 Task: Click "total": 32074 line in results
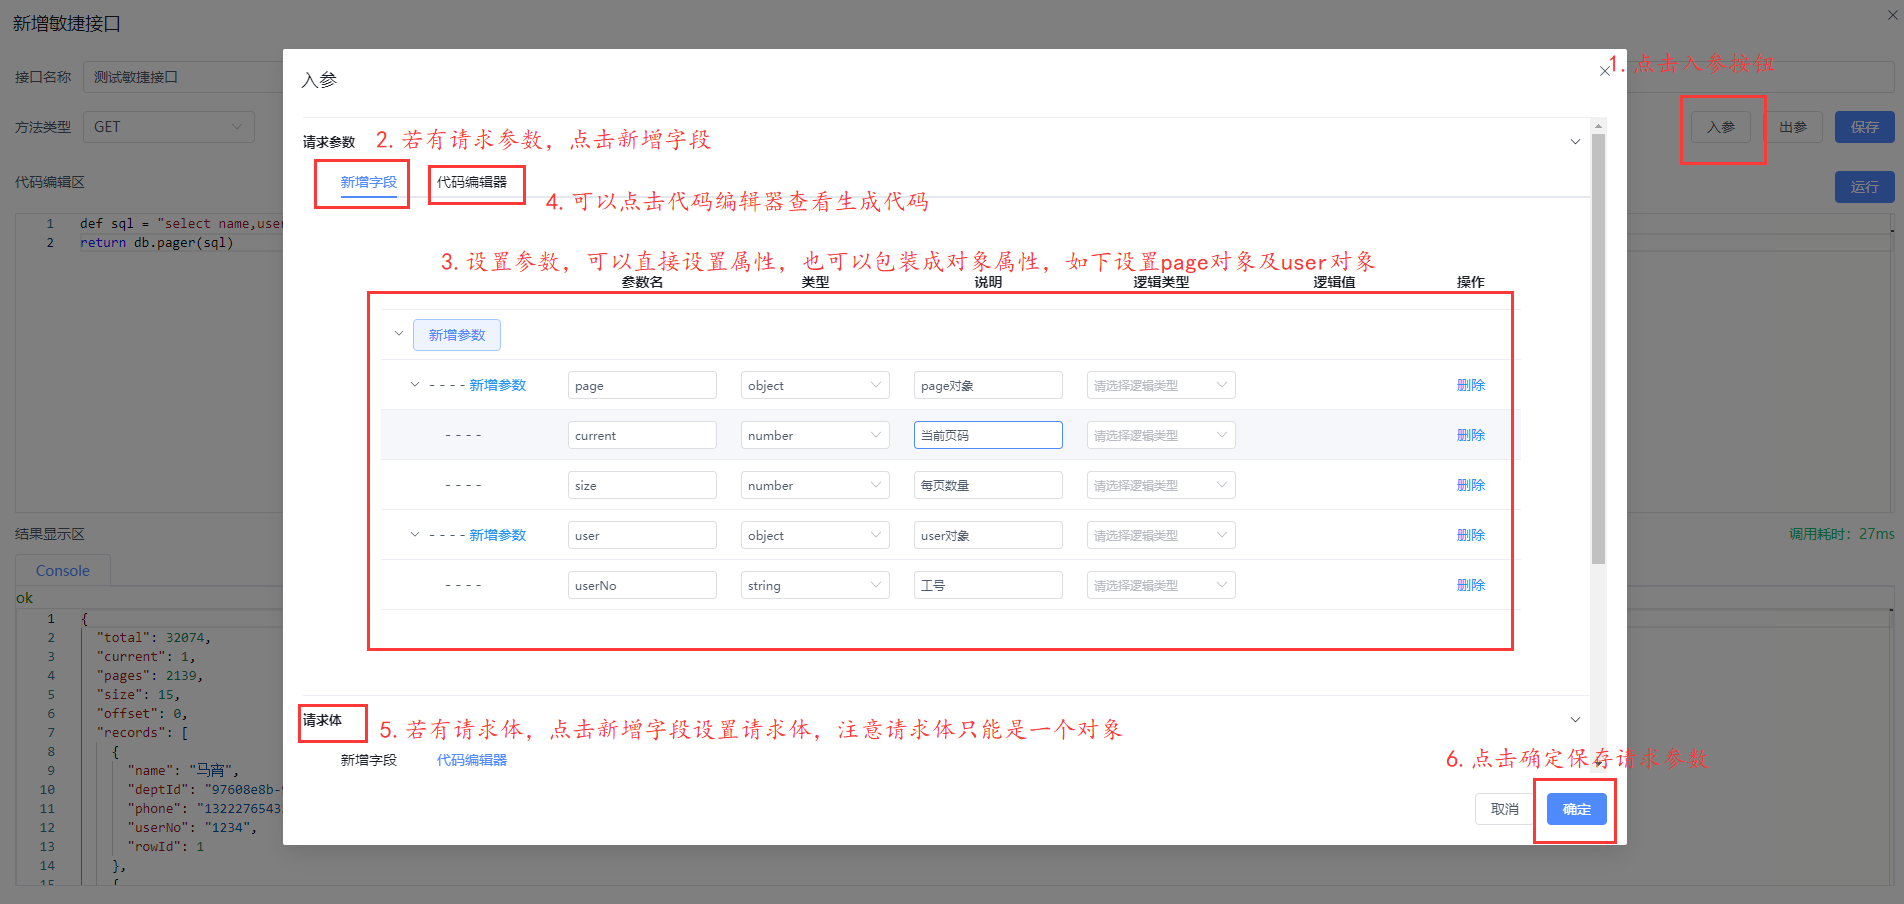(x=153, y=638)
